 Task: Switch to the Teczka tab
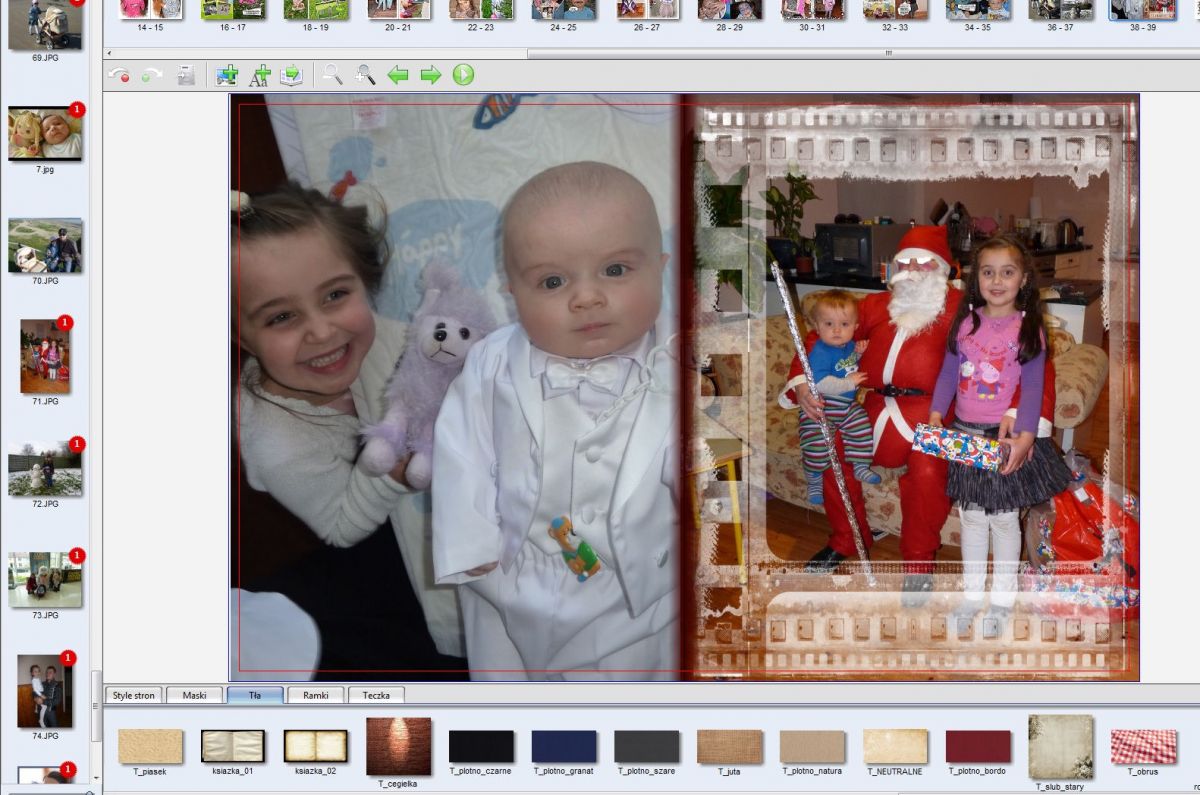(x=376, y=695)
